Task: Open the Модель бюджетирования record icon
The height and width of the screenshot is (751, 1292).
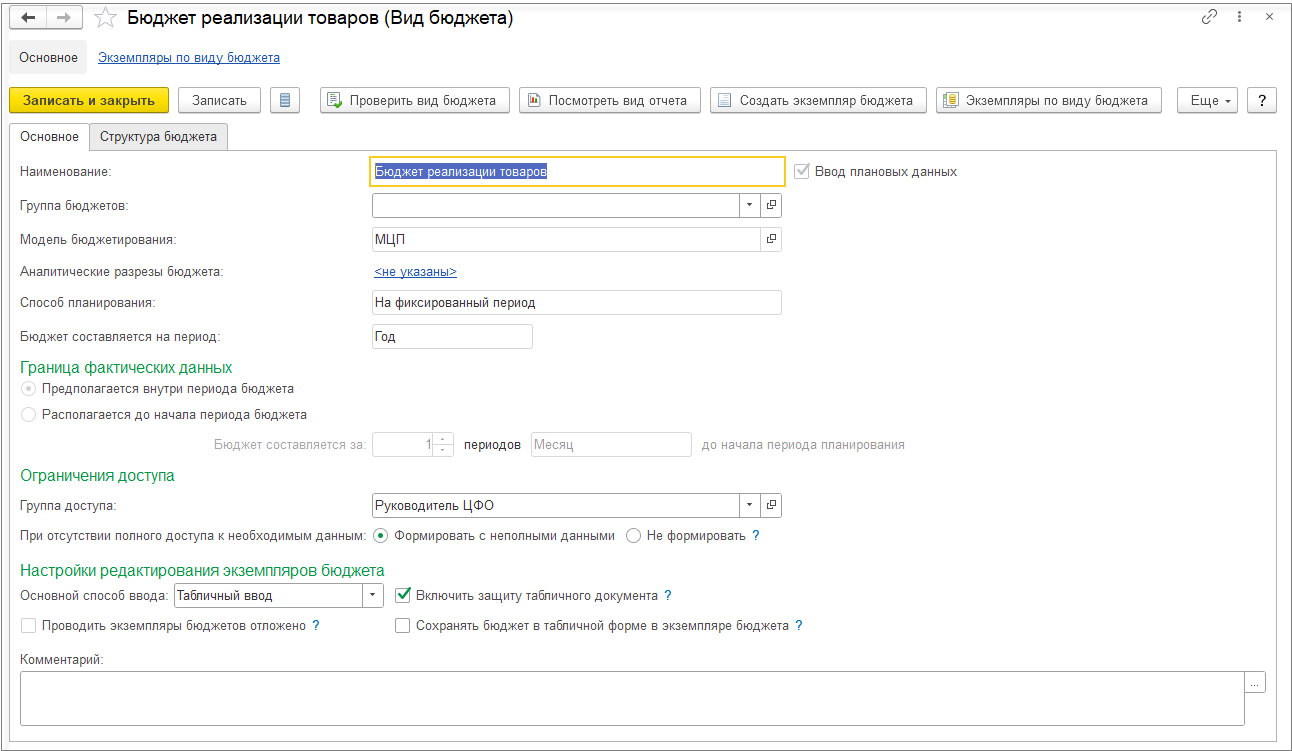Action: 771,239
